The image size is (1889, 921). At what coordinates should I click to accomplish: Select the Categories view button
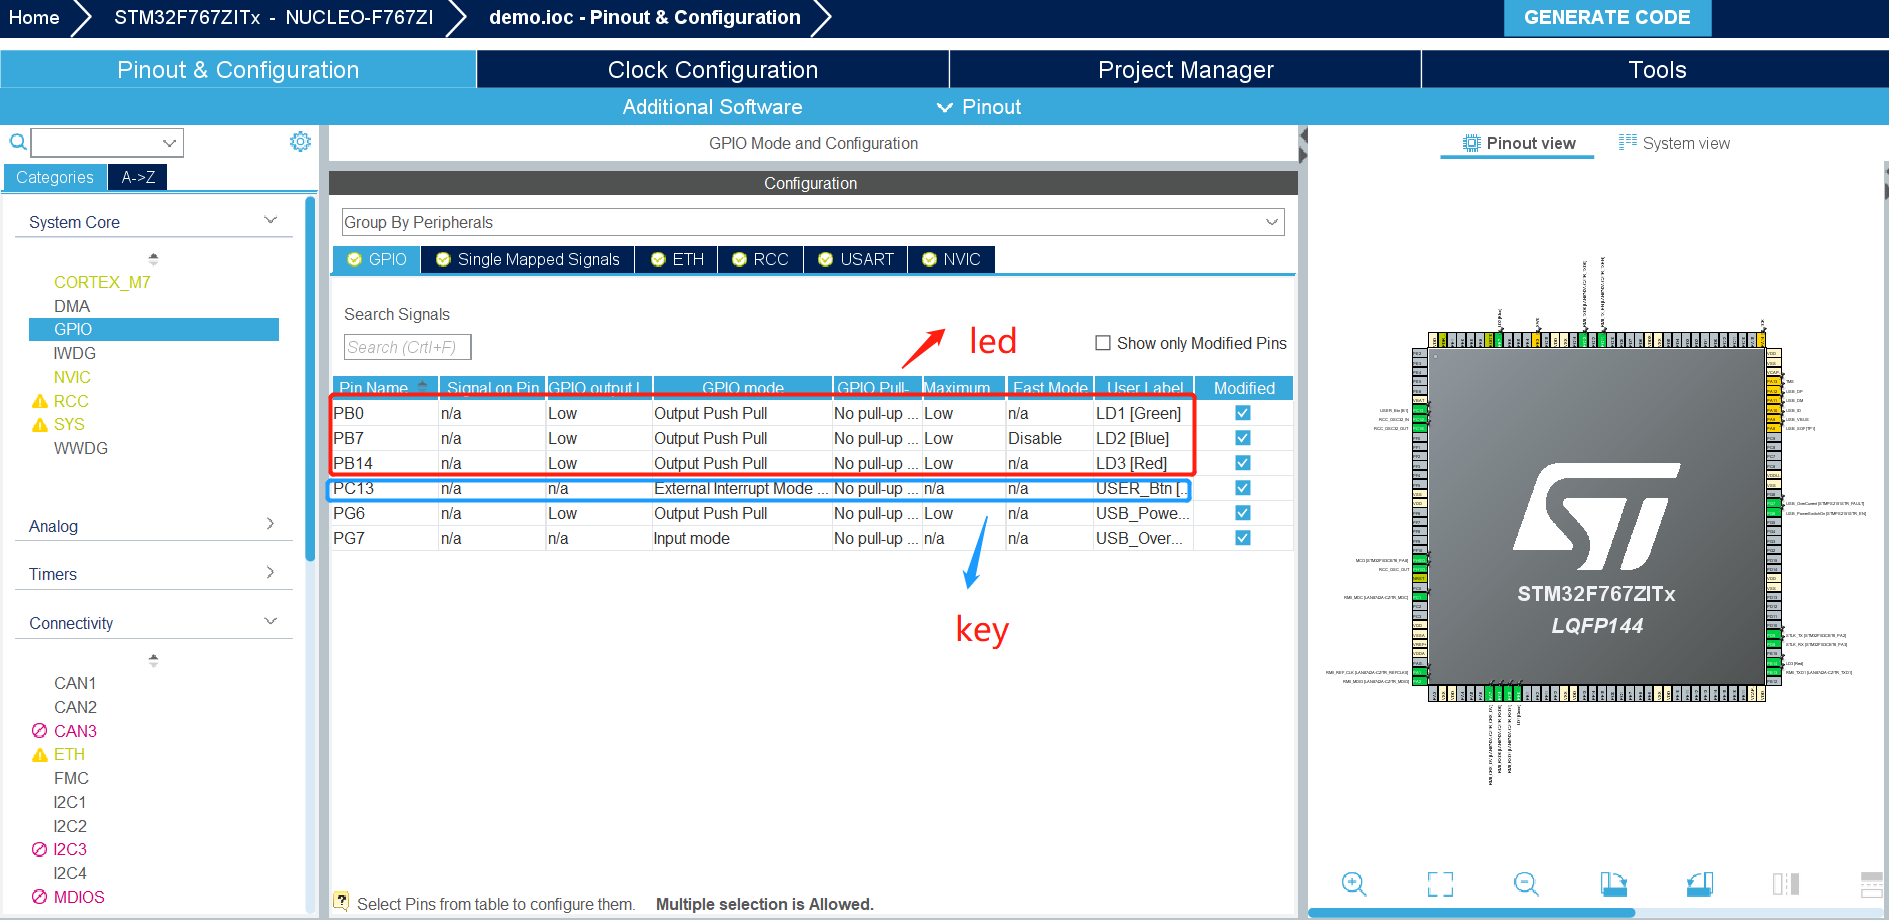[55, 177]
